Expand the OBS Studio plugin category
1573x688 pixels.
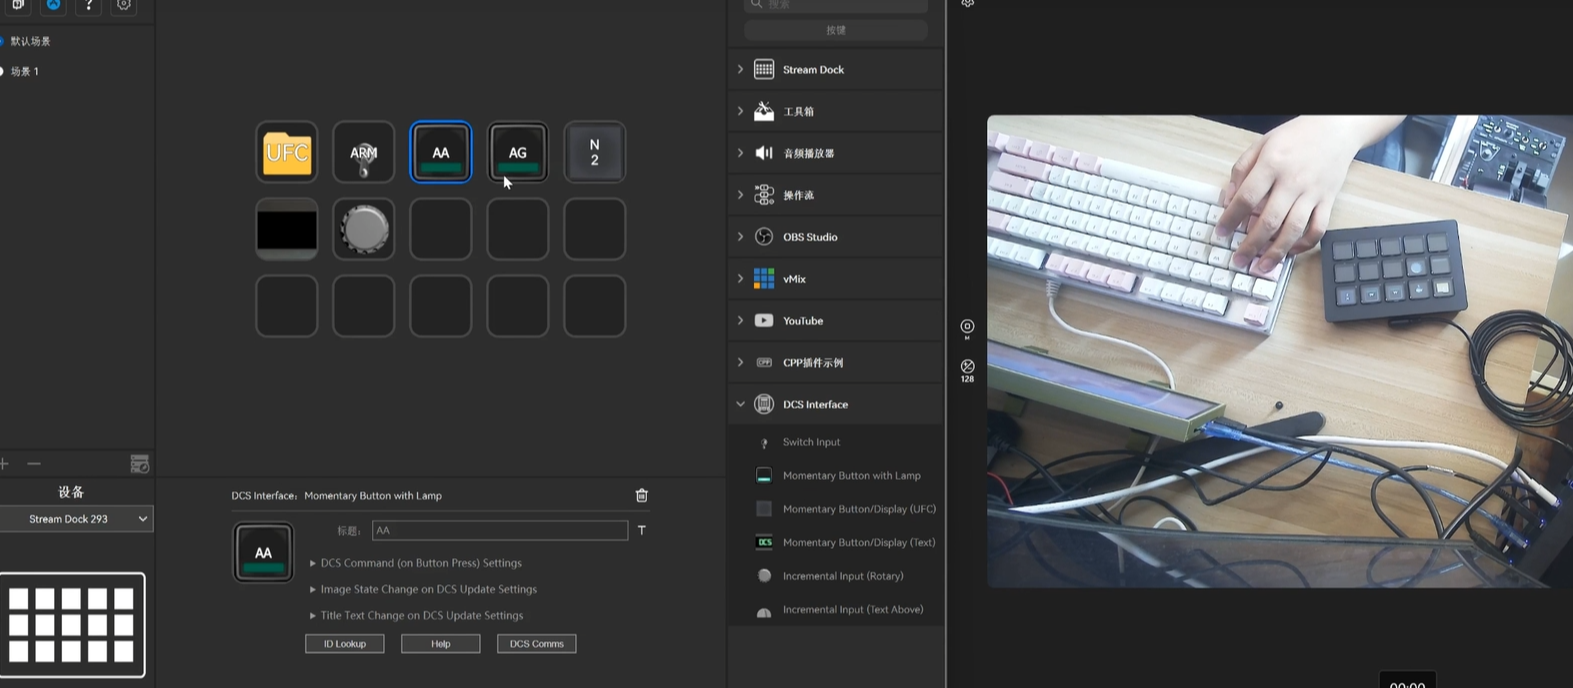coord(740,237)
